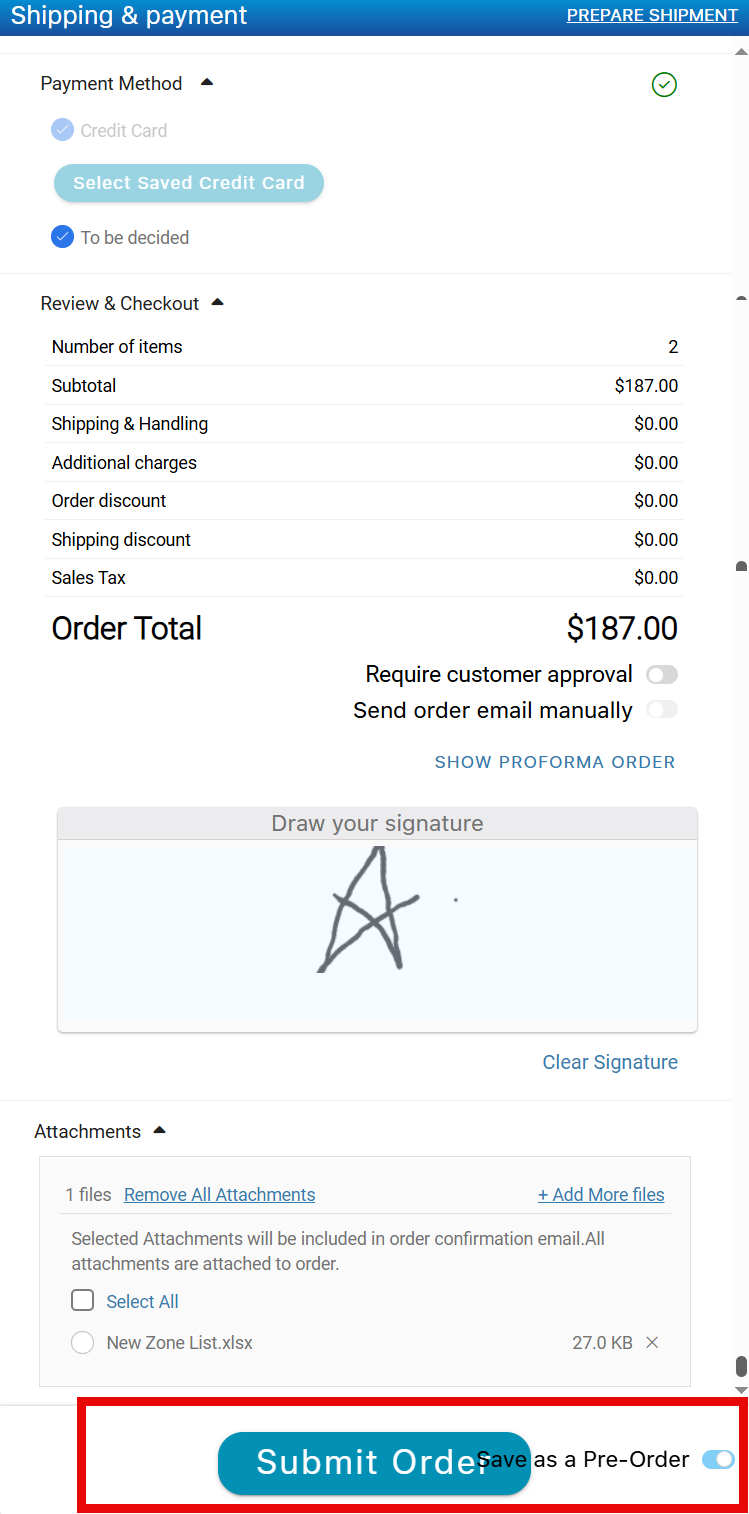Image resolution: width=749 pixels, height=1514 pixels.
Task: Click Select Saved Credit Card button
Action: click(x=189, y=183)
